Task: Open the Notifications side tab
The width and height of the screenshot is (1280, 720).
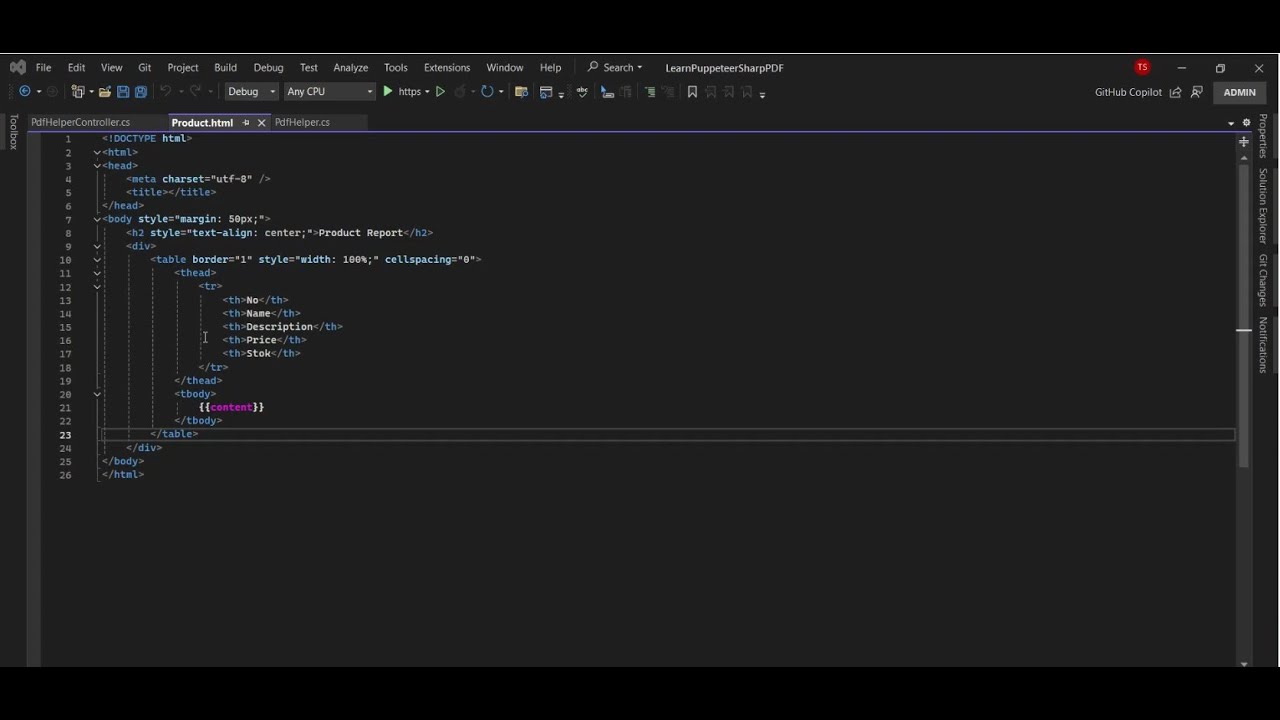Action: pyautogui.click(x=1263, y=345)
